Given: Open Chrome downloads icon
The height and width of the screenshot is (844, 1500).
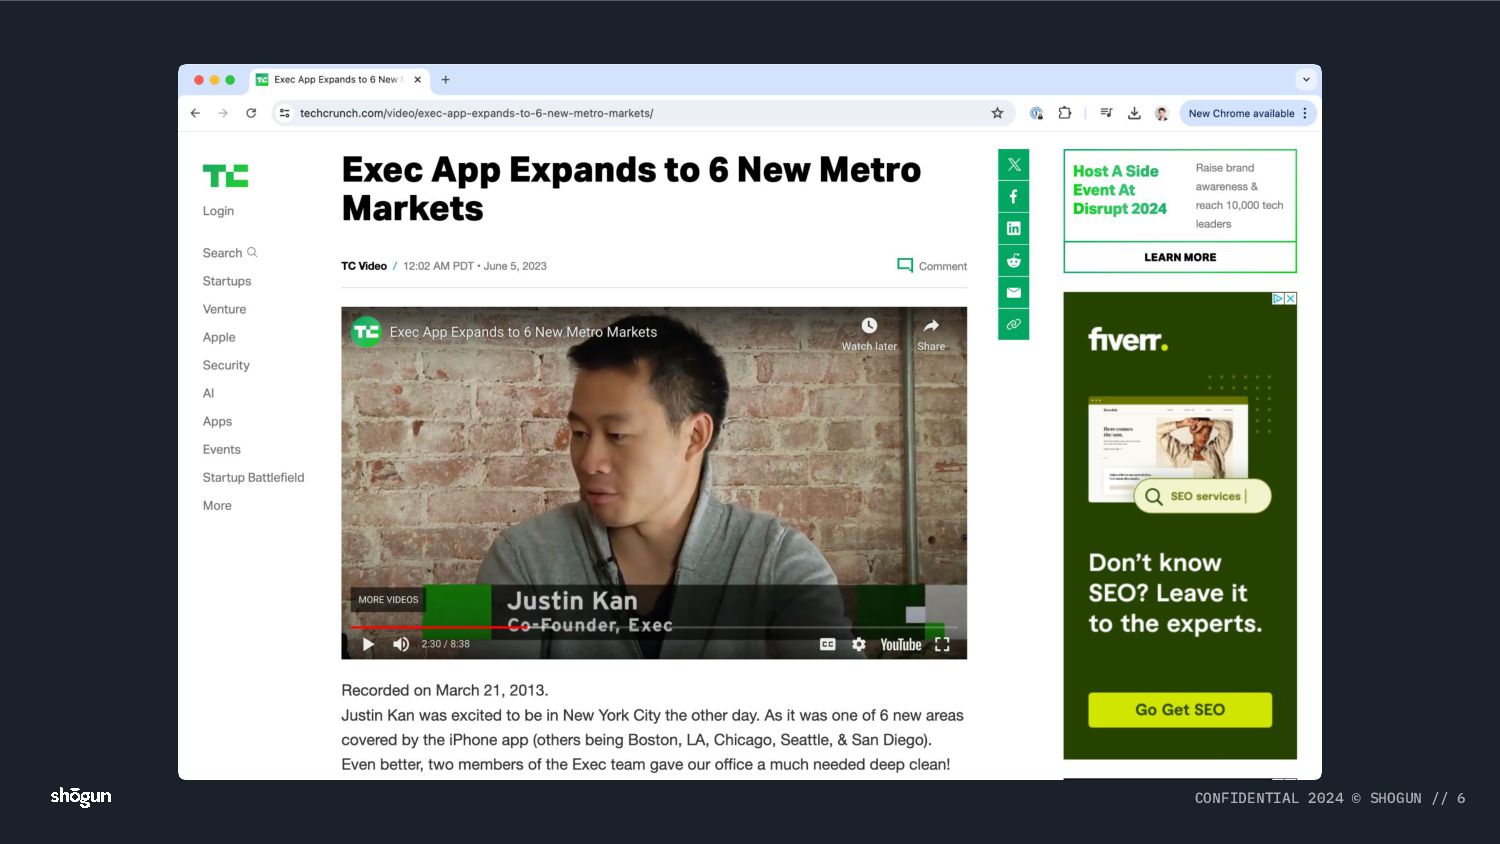Looking at the screenshot, I should [1134, 113].
